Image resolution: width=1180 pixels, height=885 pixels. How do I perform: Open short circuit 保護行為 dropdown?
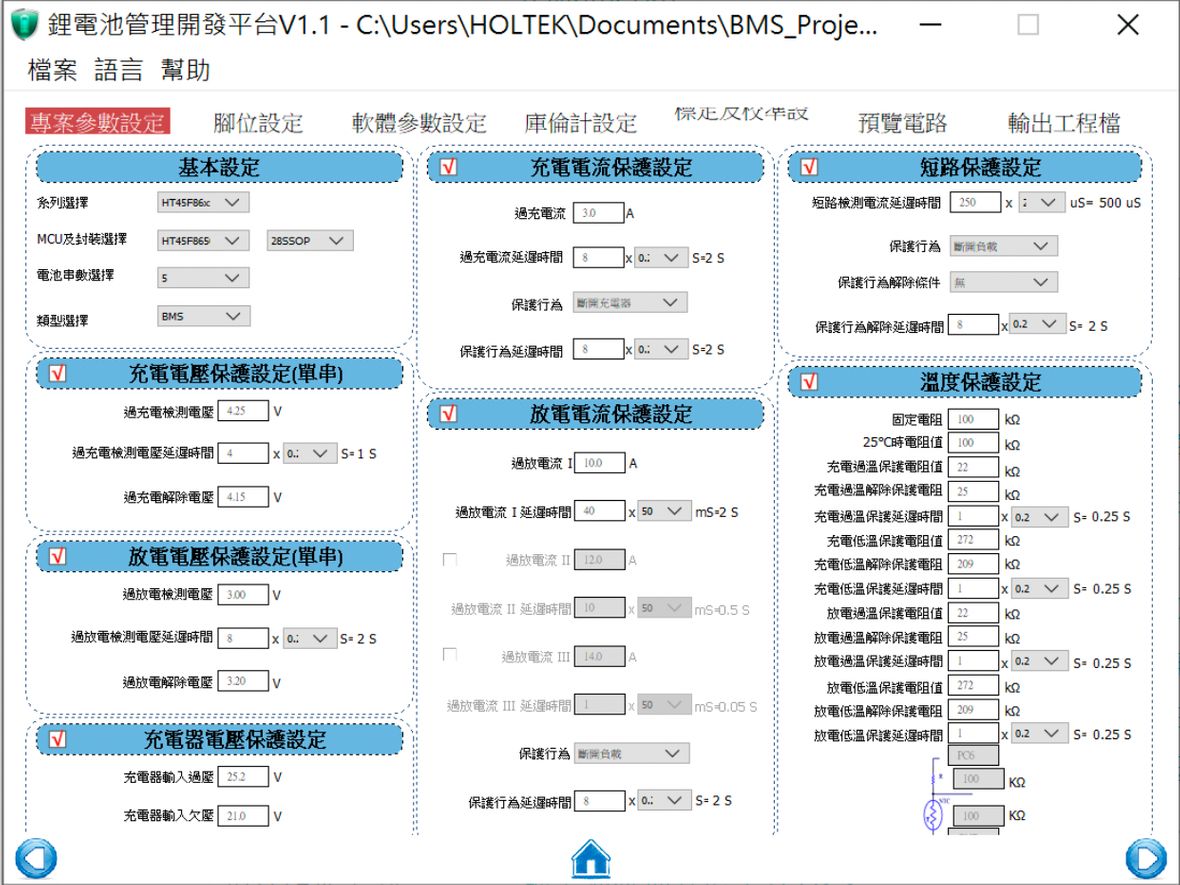[x=1003, y=246]
